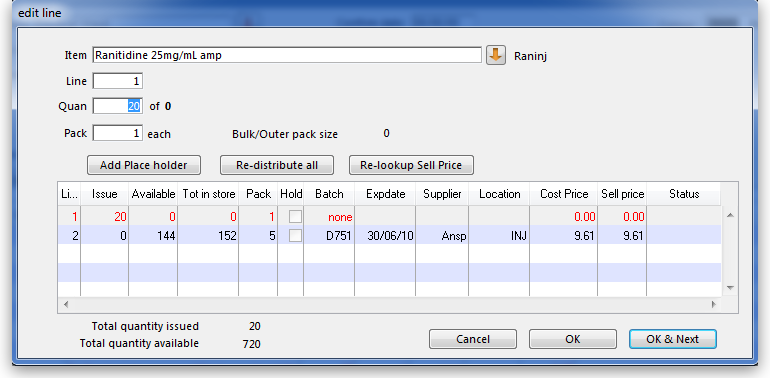
Task: Click the Status column header
Action: click(x=684, y=194)
